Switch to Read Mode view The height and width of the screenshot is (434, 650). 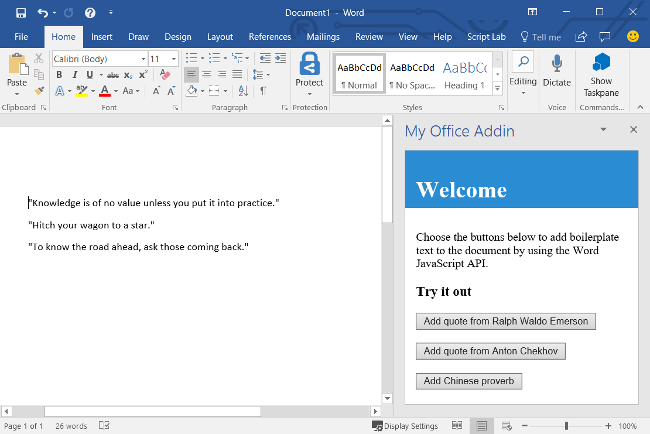(457, 425)
